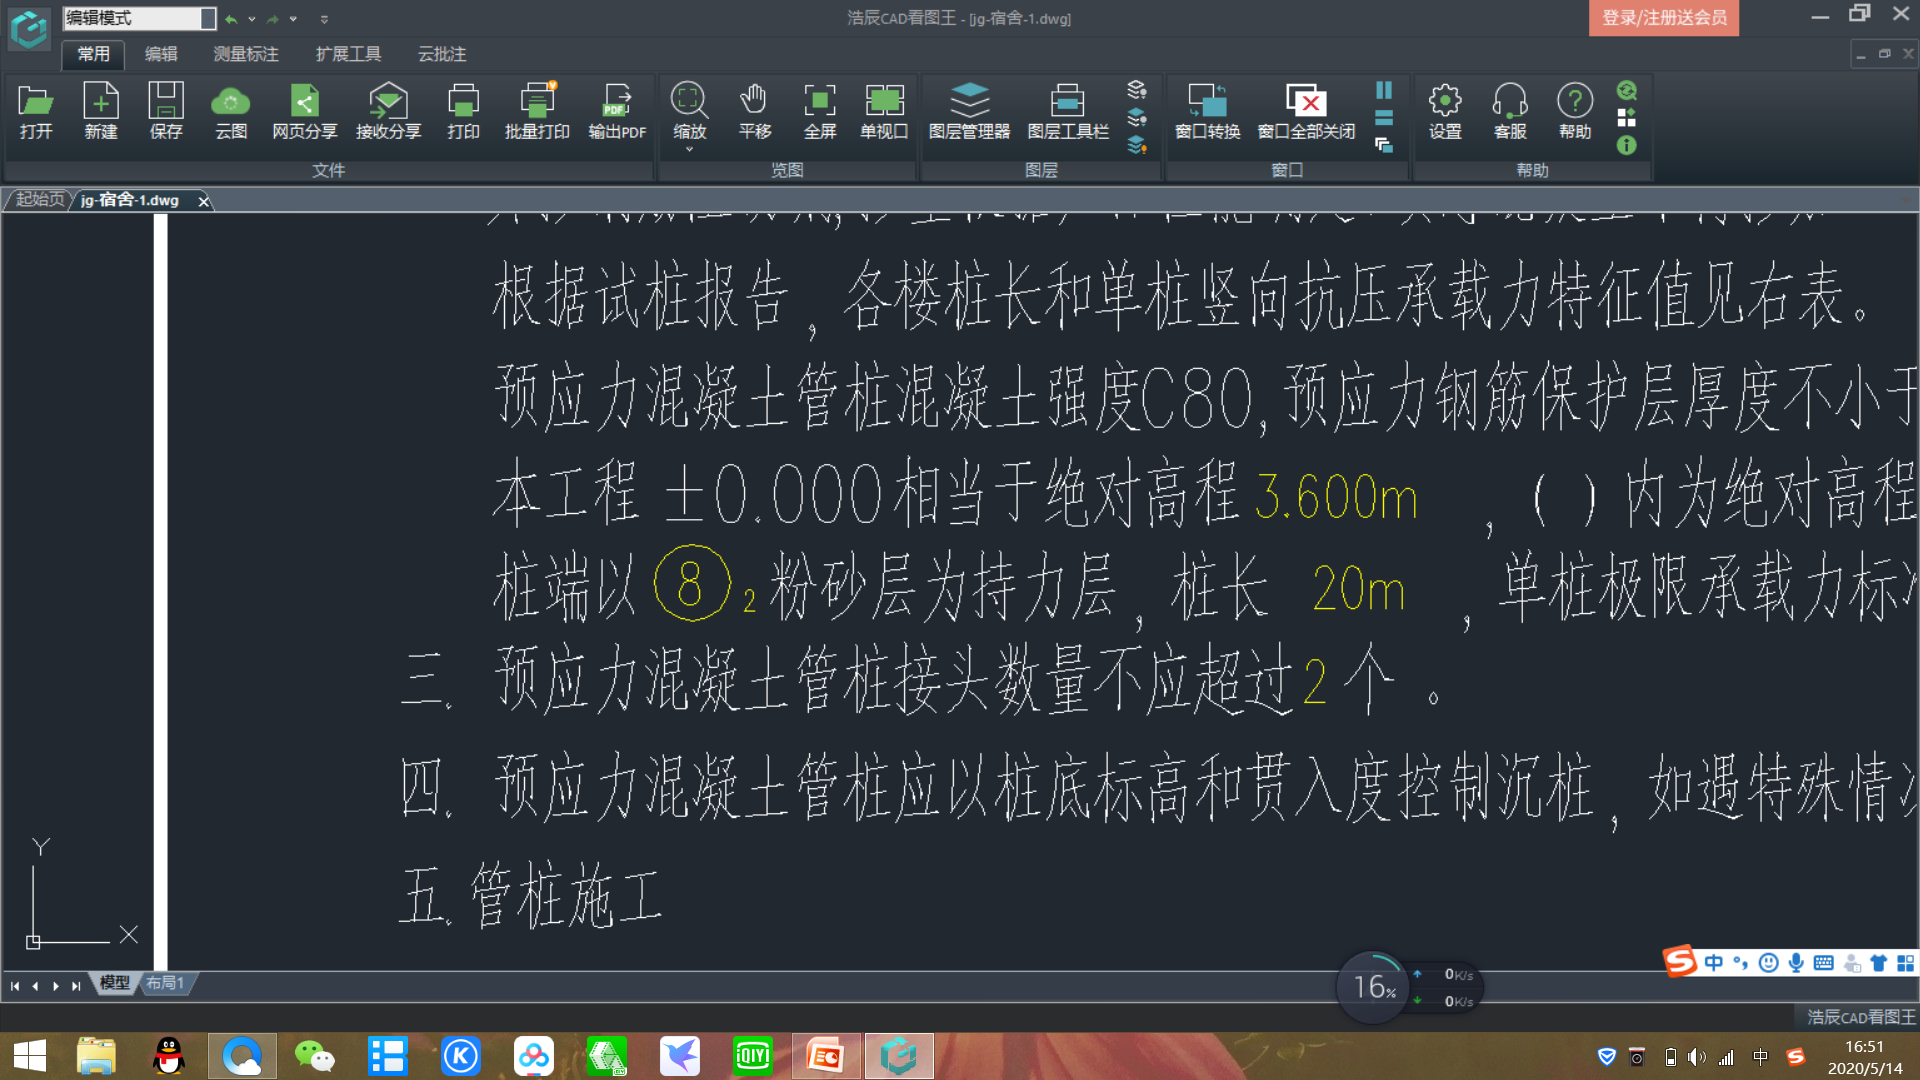Tile windows vertically icon
Screen dimensions: 1920x1080
1384,90
